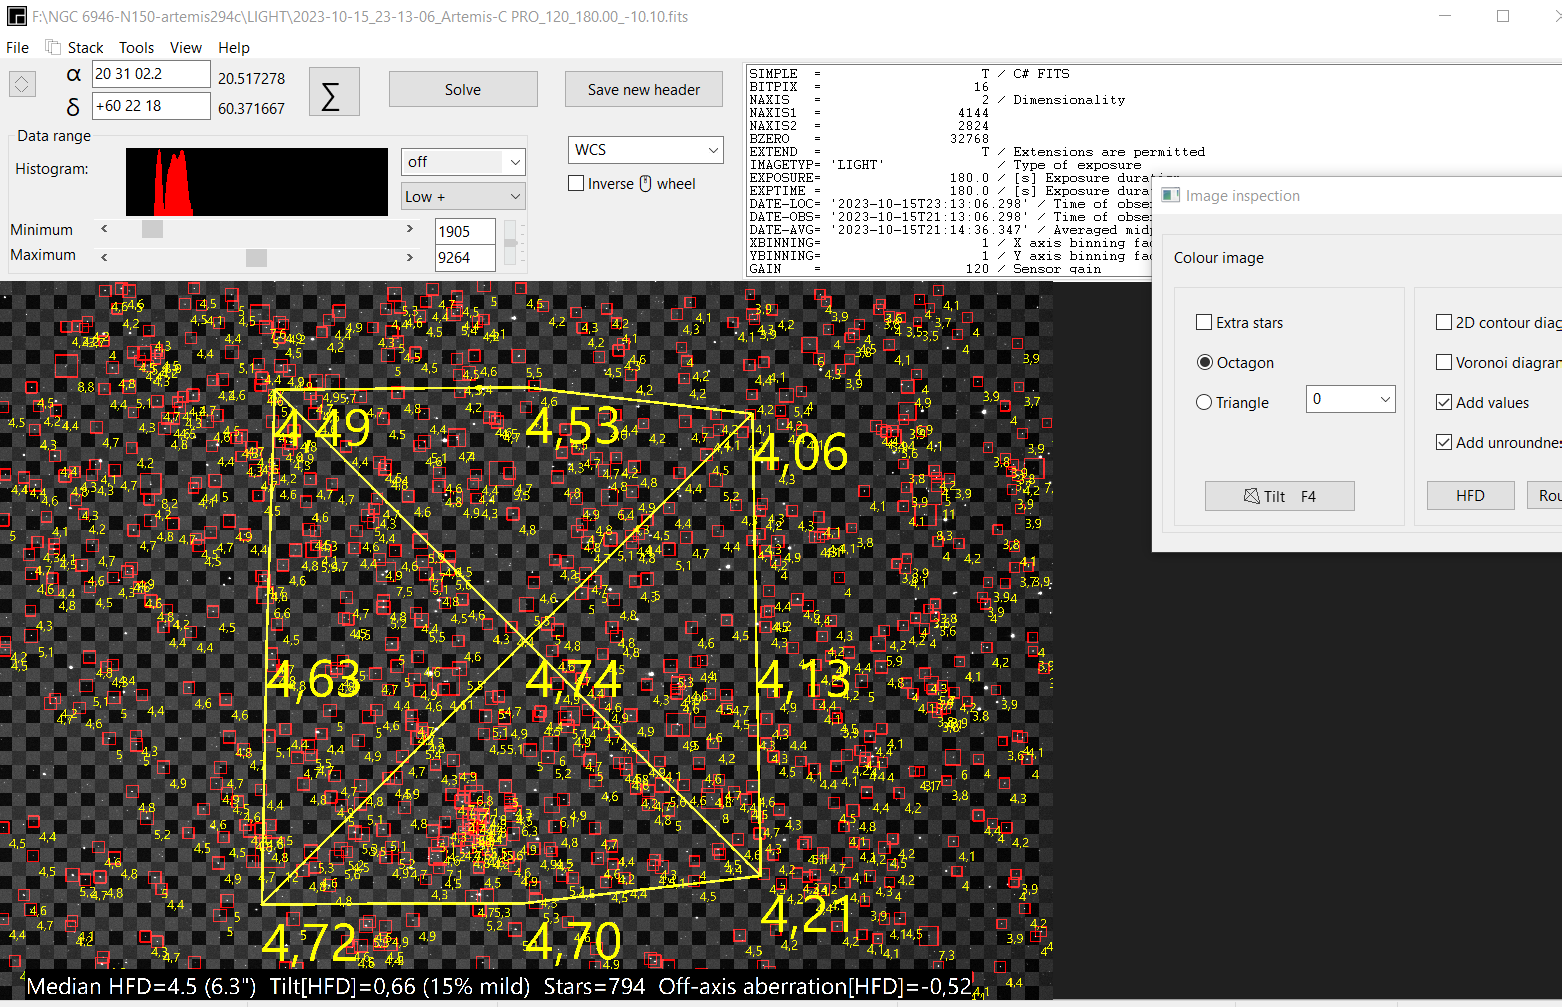Click the Tilt F4 button
Viewport: 1562px width, 1007px height.
[x=1279, y=496]
